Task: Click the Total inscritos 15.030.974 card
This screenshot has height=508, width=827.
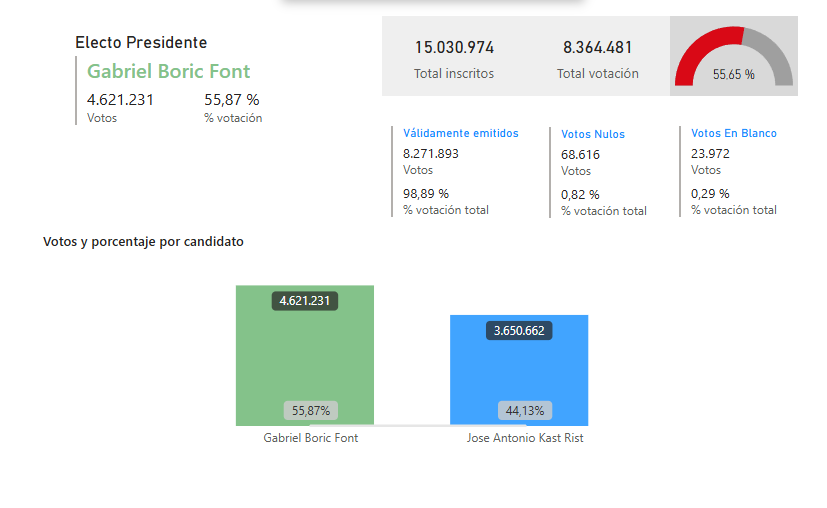Action: pyautogui.click(x=454, y=58)
